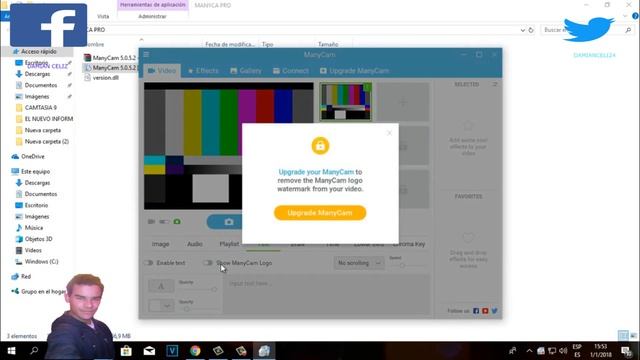Open ManyCam Facebook follow icon
Viewport: 640px width, 360px height.
(x=476, y=311)
